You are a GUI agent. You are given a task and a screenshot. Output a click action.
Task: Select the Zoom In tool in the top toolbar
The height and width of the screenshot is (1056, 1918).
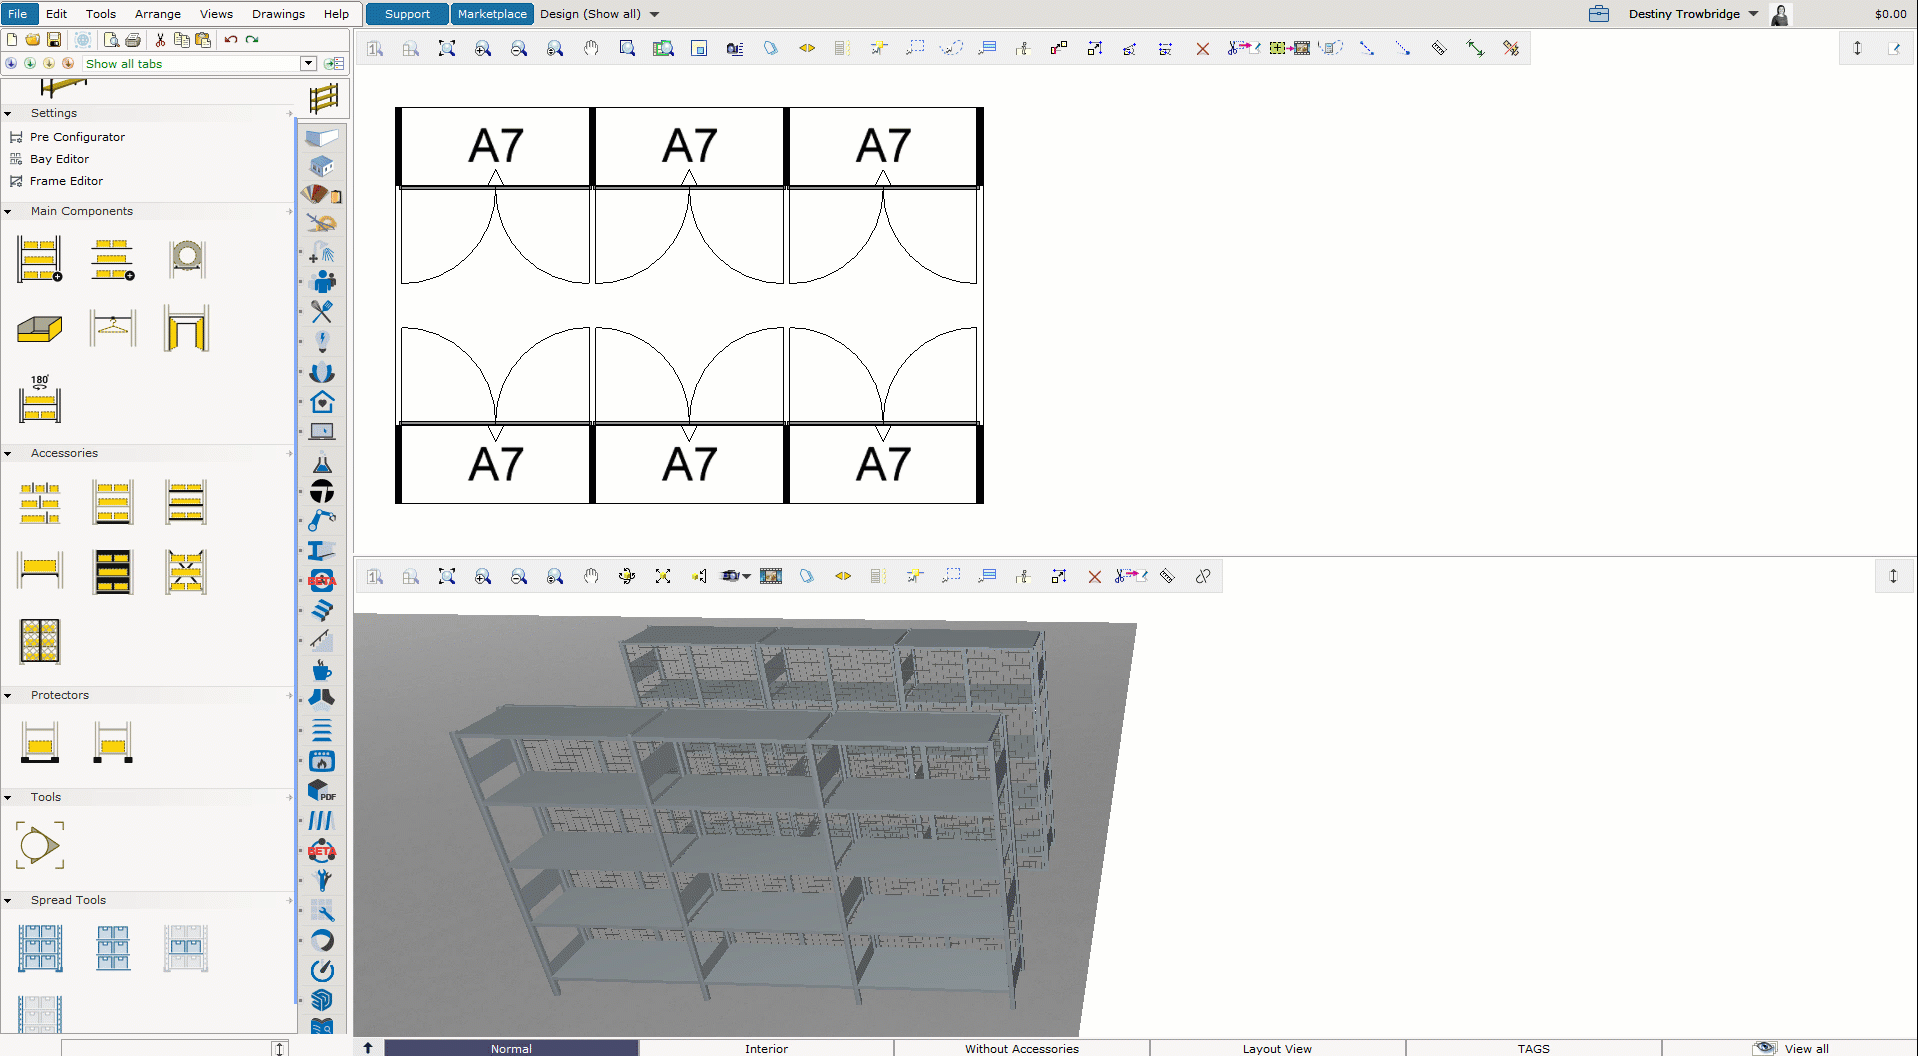tap(483, 47)
